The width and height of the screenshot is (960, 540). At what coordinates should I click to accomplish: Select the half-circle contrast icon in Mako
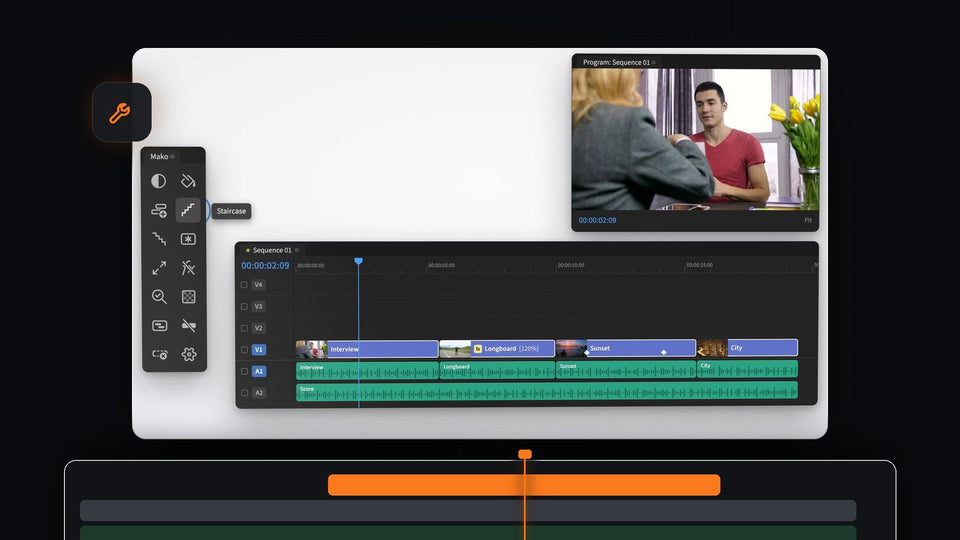pyautogui.click(x=159, y=181)
